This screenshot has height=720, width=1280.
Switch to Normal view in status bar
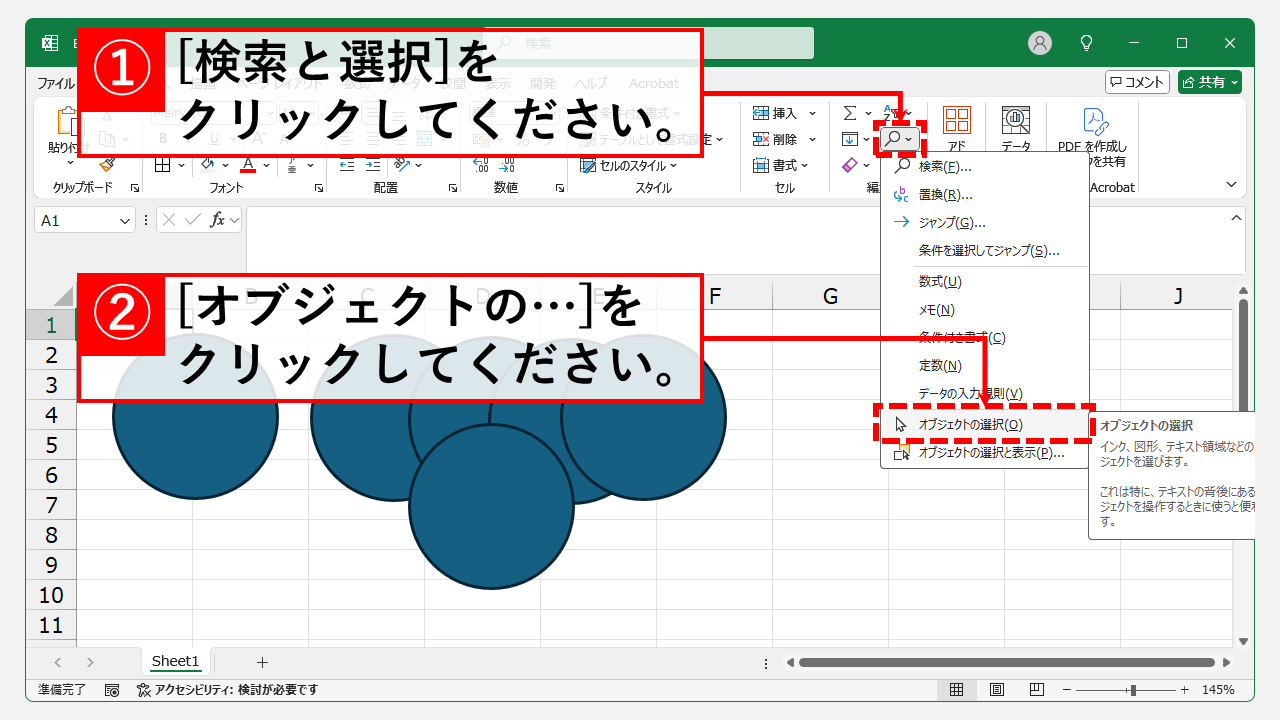[956, 690]
